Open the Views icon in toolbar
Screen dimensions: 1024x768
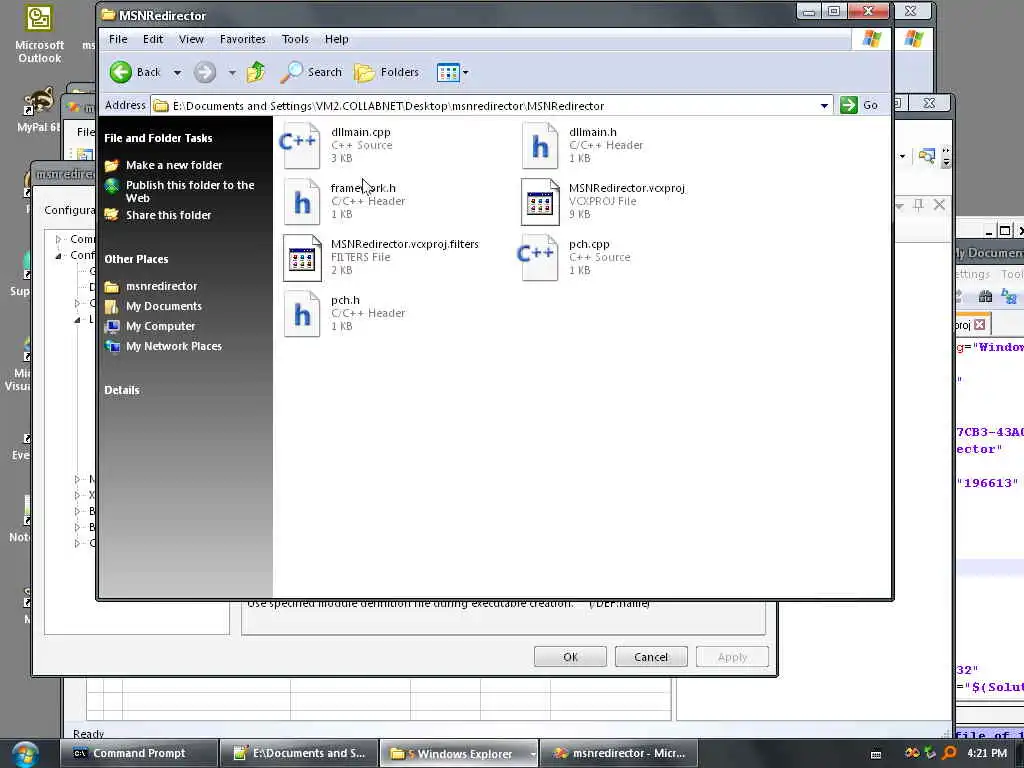click(x=448, y=72)
